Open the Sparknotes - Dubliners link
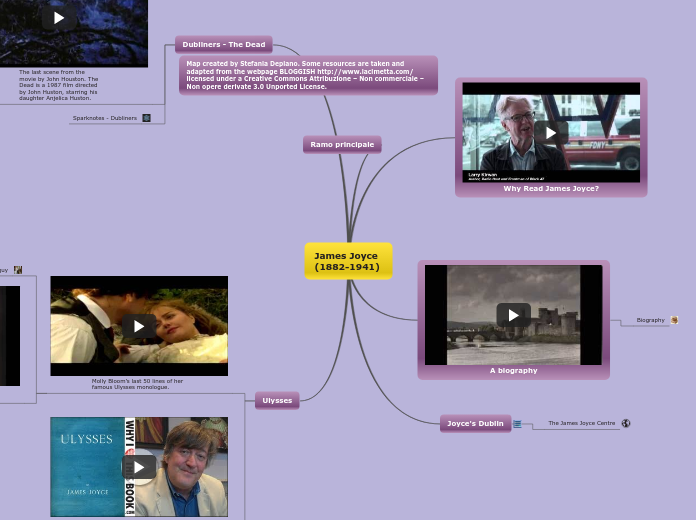This screenshot has width=696, height=520. tap(105, 118)
